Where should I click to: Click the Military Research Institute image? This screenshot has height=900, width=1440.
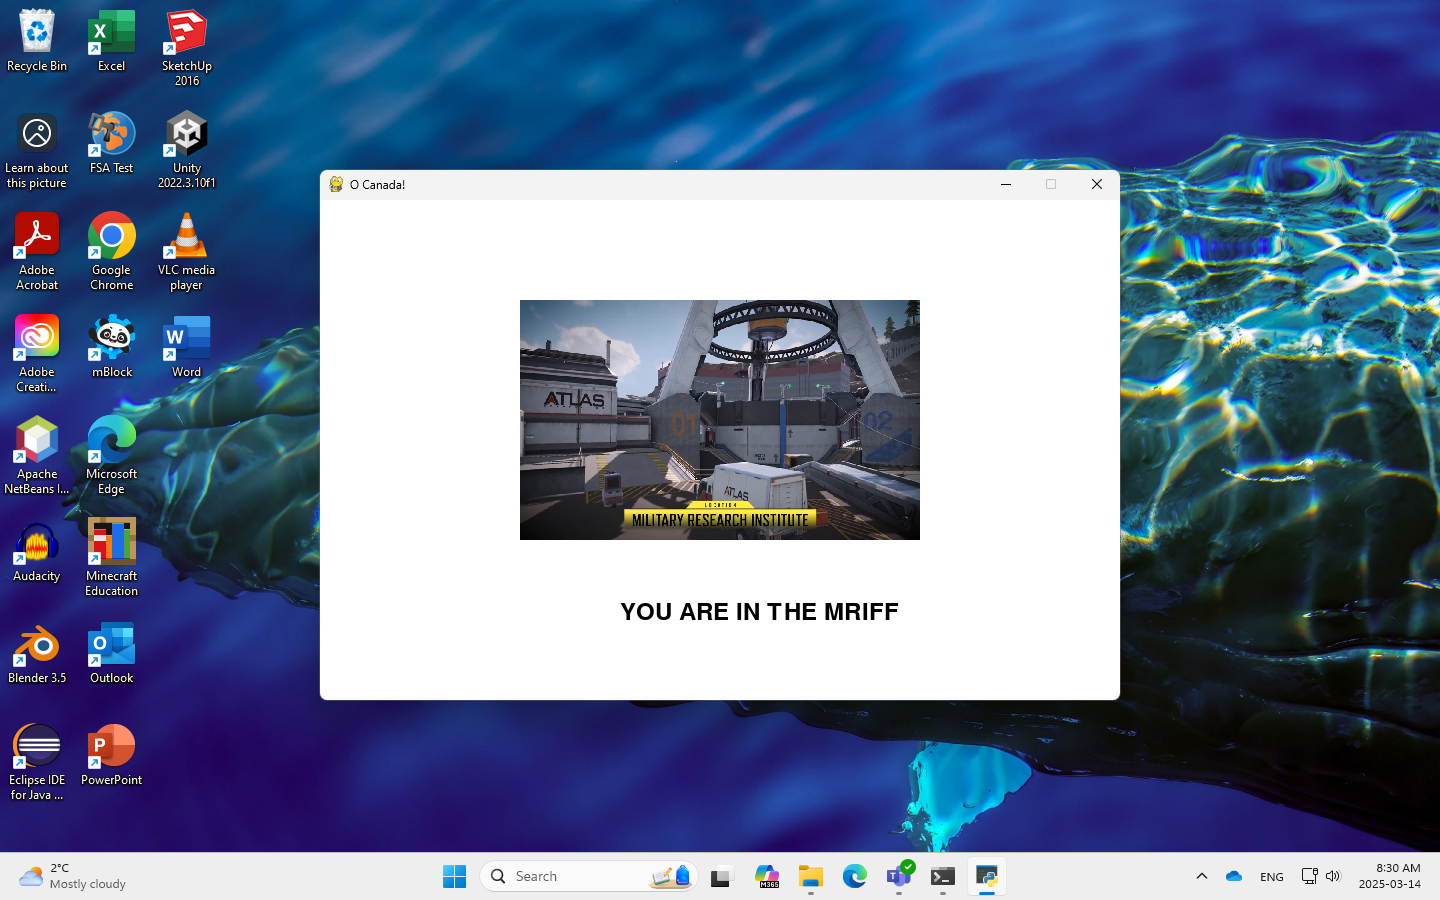[x=720, y=420]
